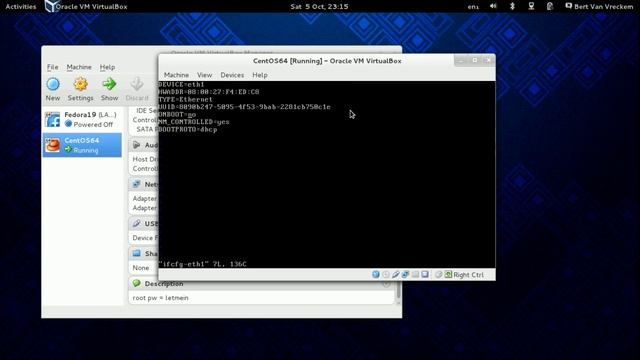Click Oracle VM VirtualBox app menu in top bar
The width and height of the screenshot is (640, 360).
coord(86,7)
